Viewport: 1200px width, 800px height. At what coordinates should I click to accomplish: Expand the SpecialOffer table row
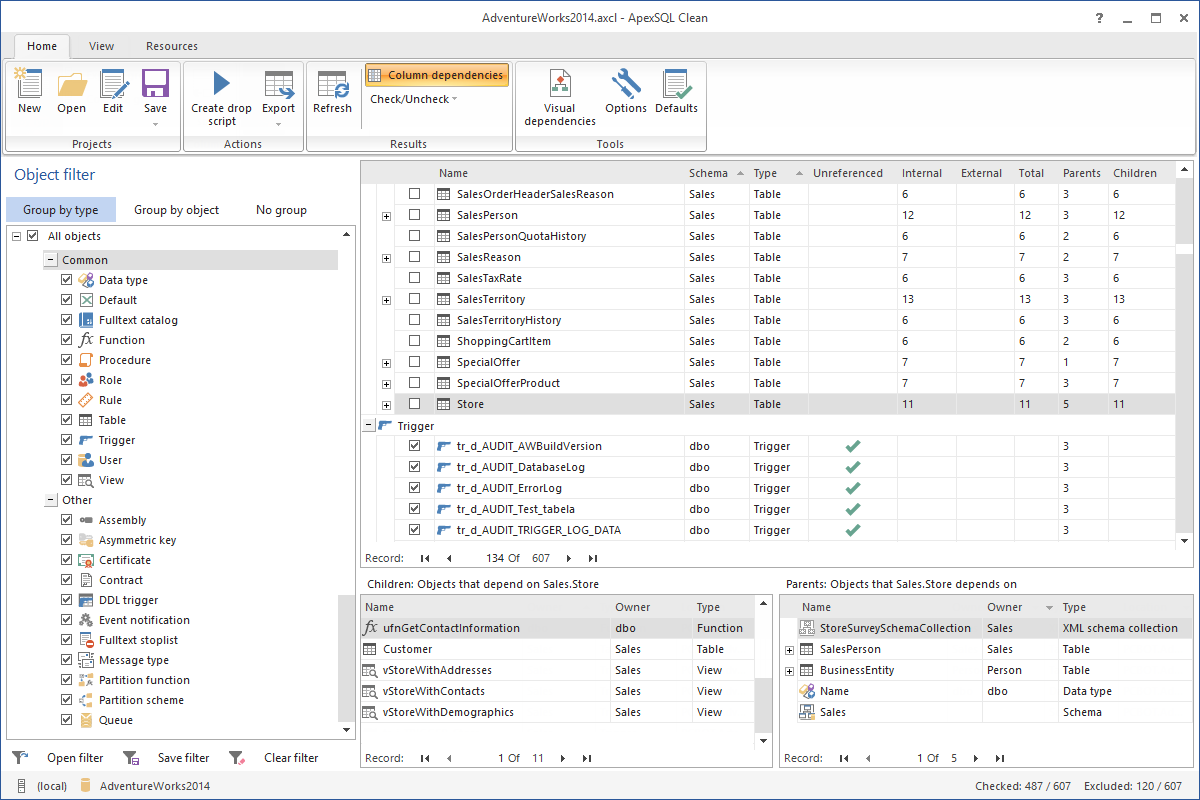point(386,362)
